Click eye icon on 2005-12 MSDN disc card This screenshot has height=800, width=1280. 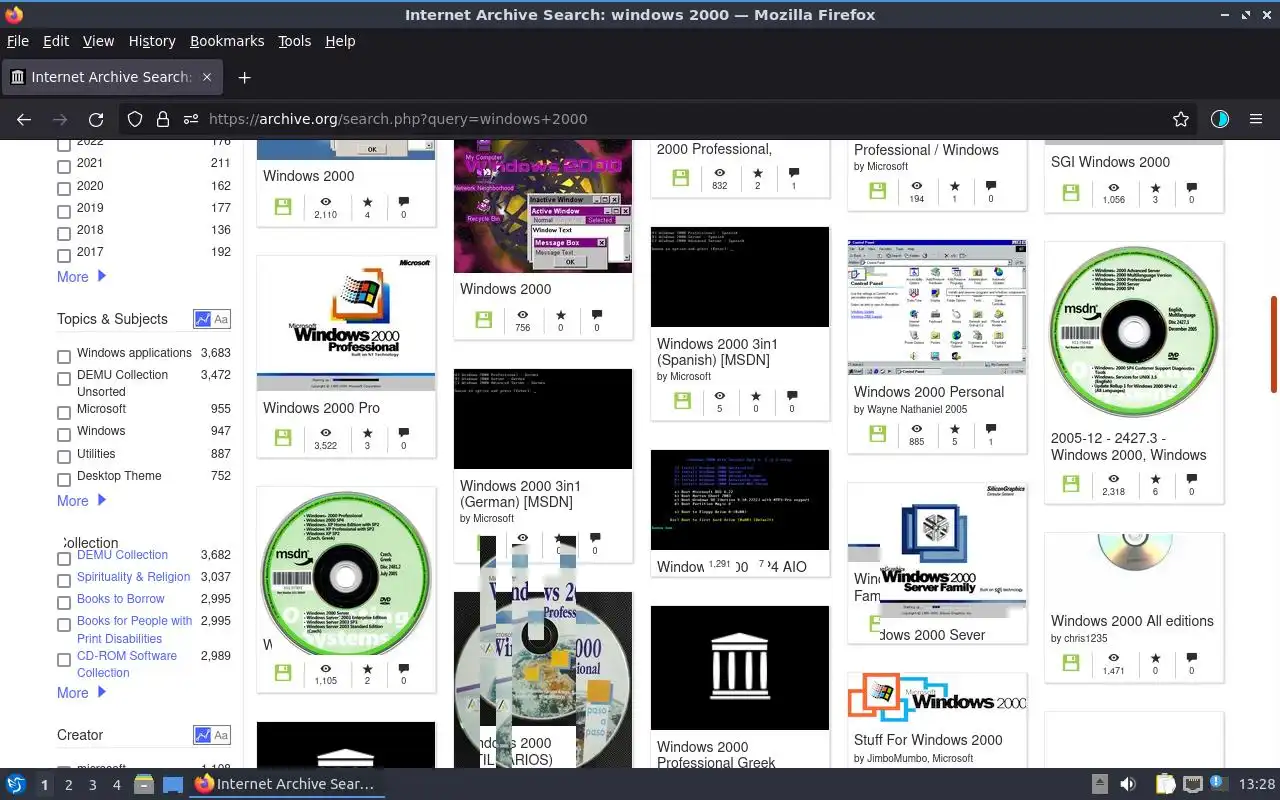coord(1113,479)
